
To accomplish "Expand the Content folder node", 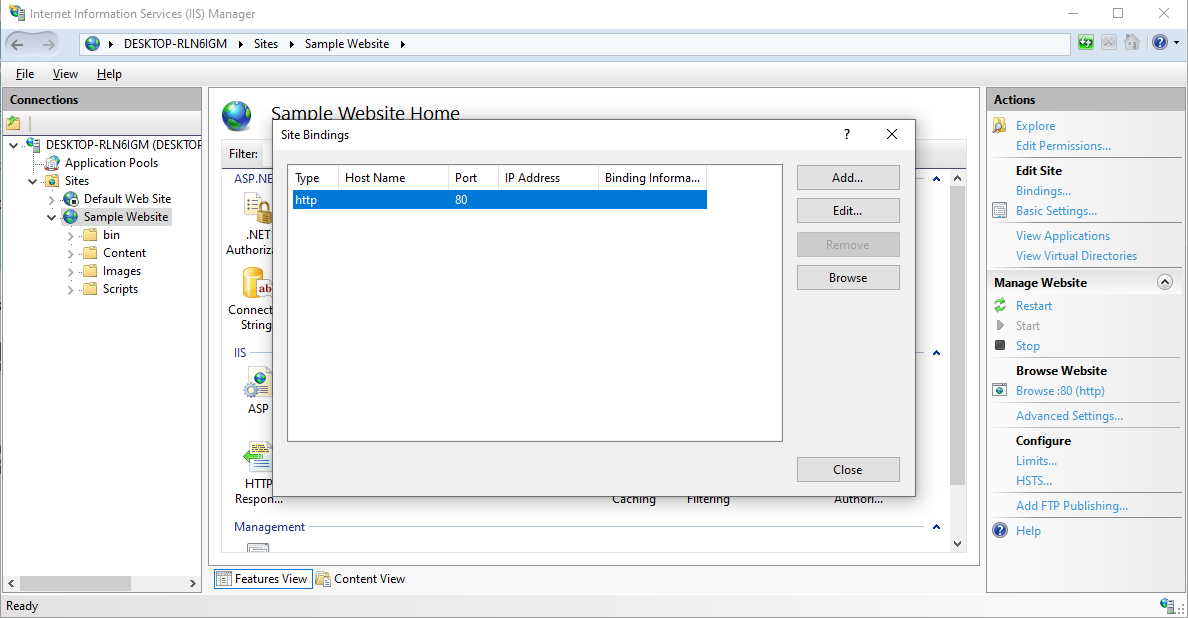I will [x=70, y=254].
